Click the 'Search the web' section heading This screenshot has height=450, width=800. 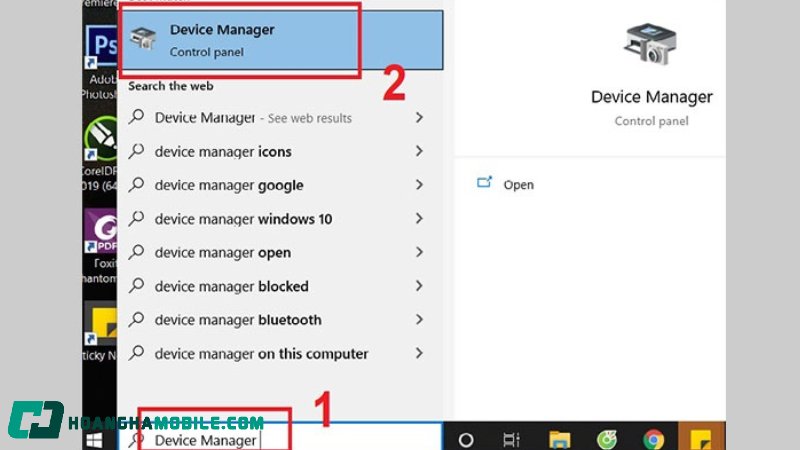[x=170, y=86]
